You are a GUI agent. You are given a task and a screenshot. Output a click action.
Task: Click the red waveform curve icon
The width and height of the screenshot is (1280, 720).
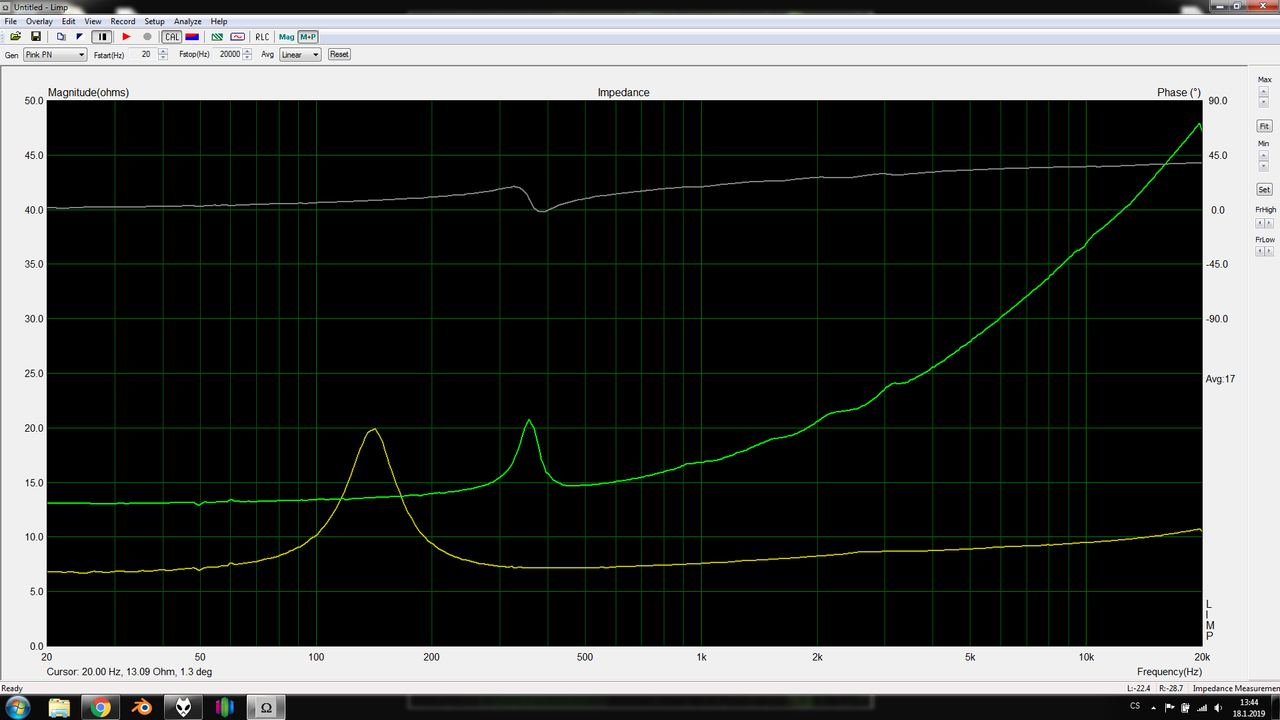point(237,37)
